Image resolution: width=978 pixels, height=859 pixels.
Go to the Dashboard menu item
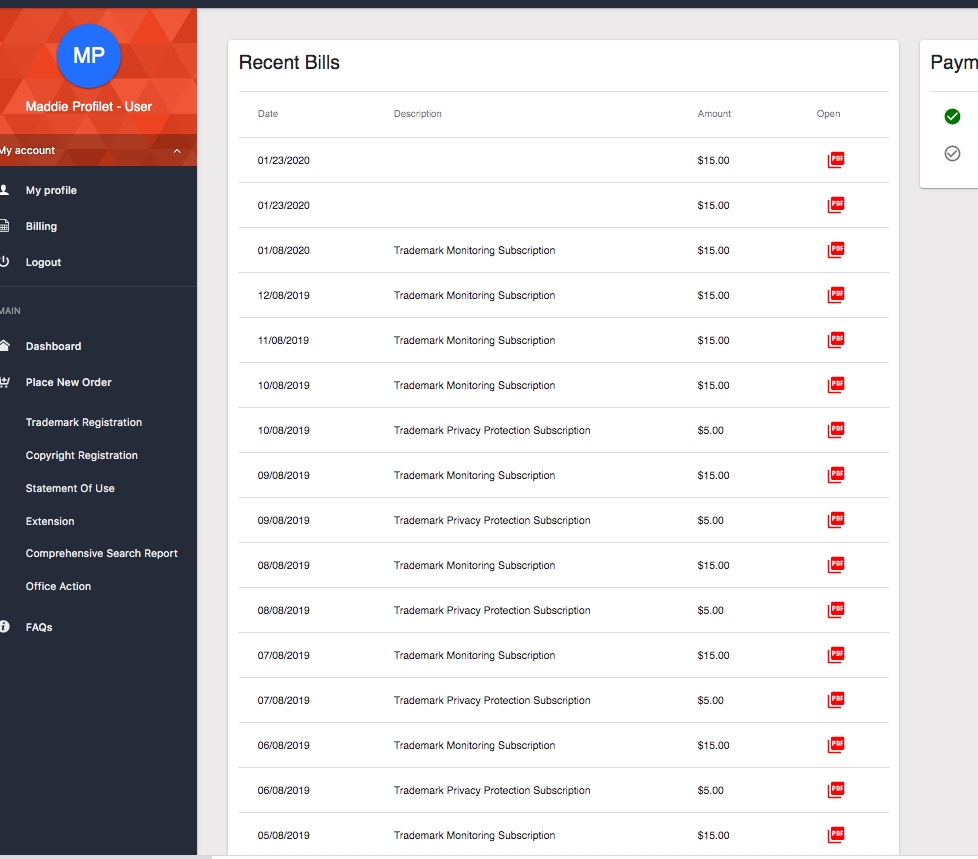point(55,345)
